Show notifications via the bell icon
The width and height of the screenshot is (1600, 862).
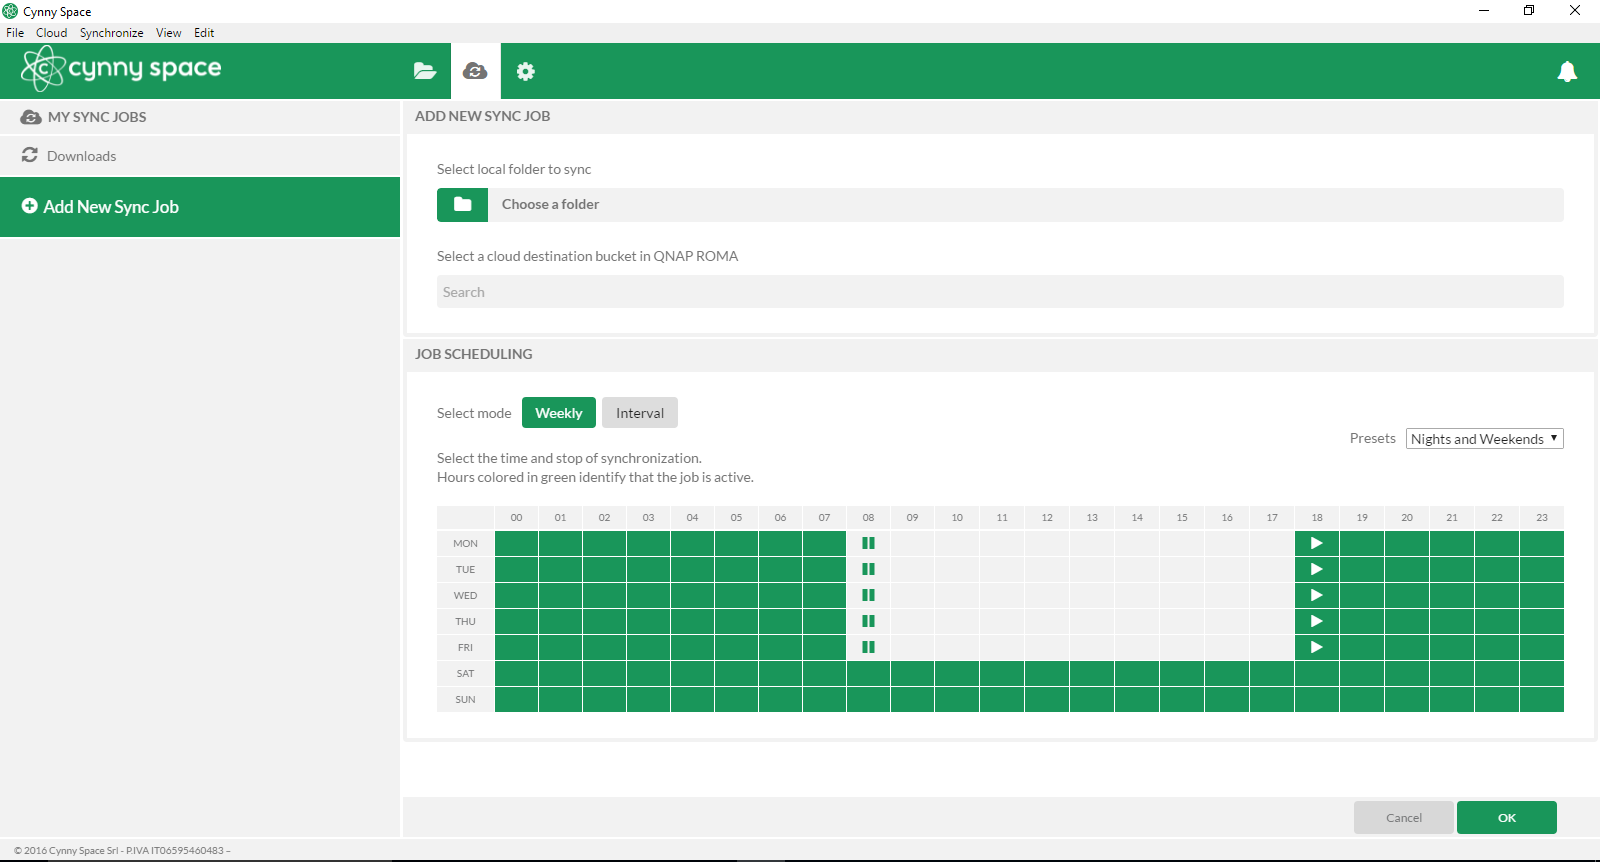click(x=1567, y=71)
